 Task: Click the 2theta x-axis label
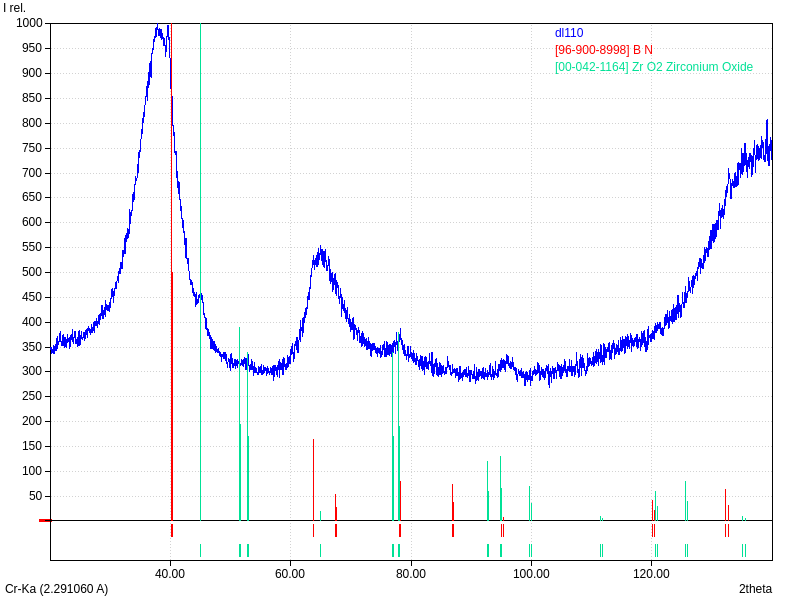(x=755, y=589)
